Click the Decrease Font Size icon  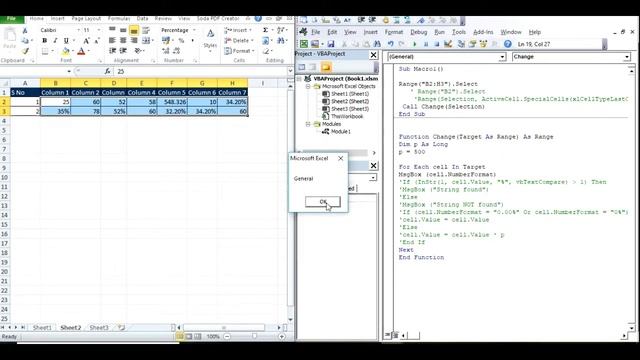point(97,40)
